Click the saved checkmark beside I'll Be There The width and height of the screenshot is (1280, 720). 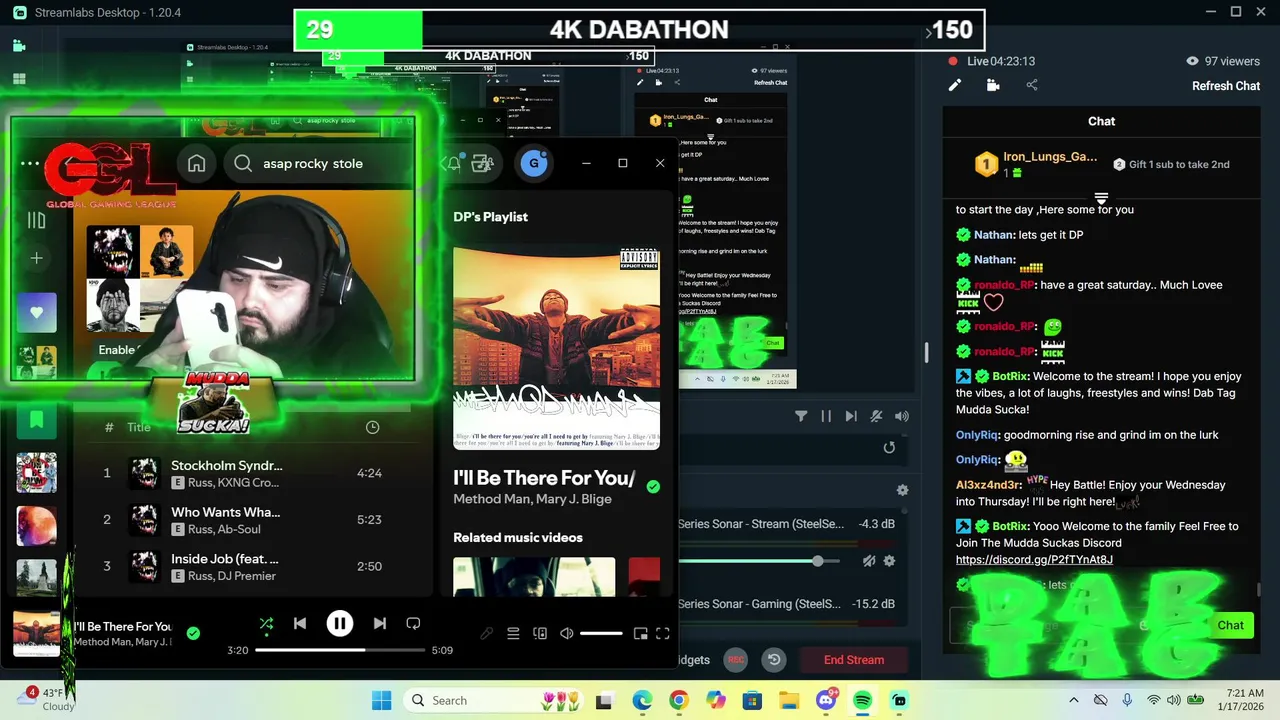click(653, 486)
